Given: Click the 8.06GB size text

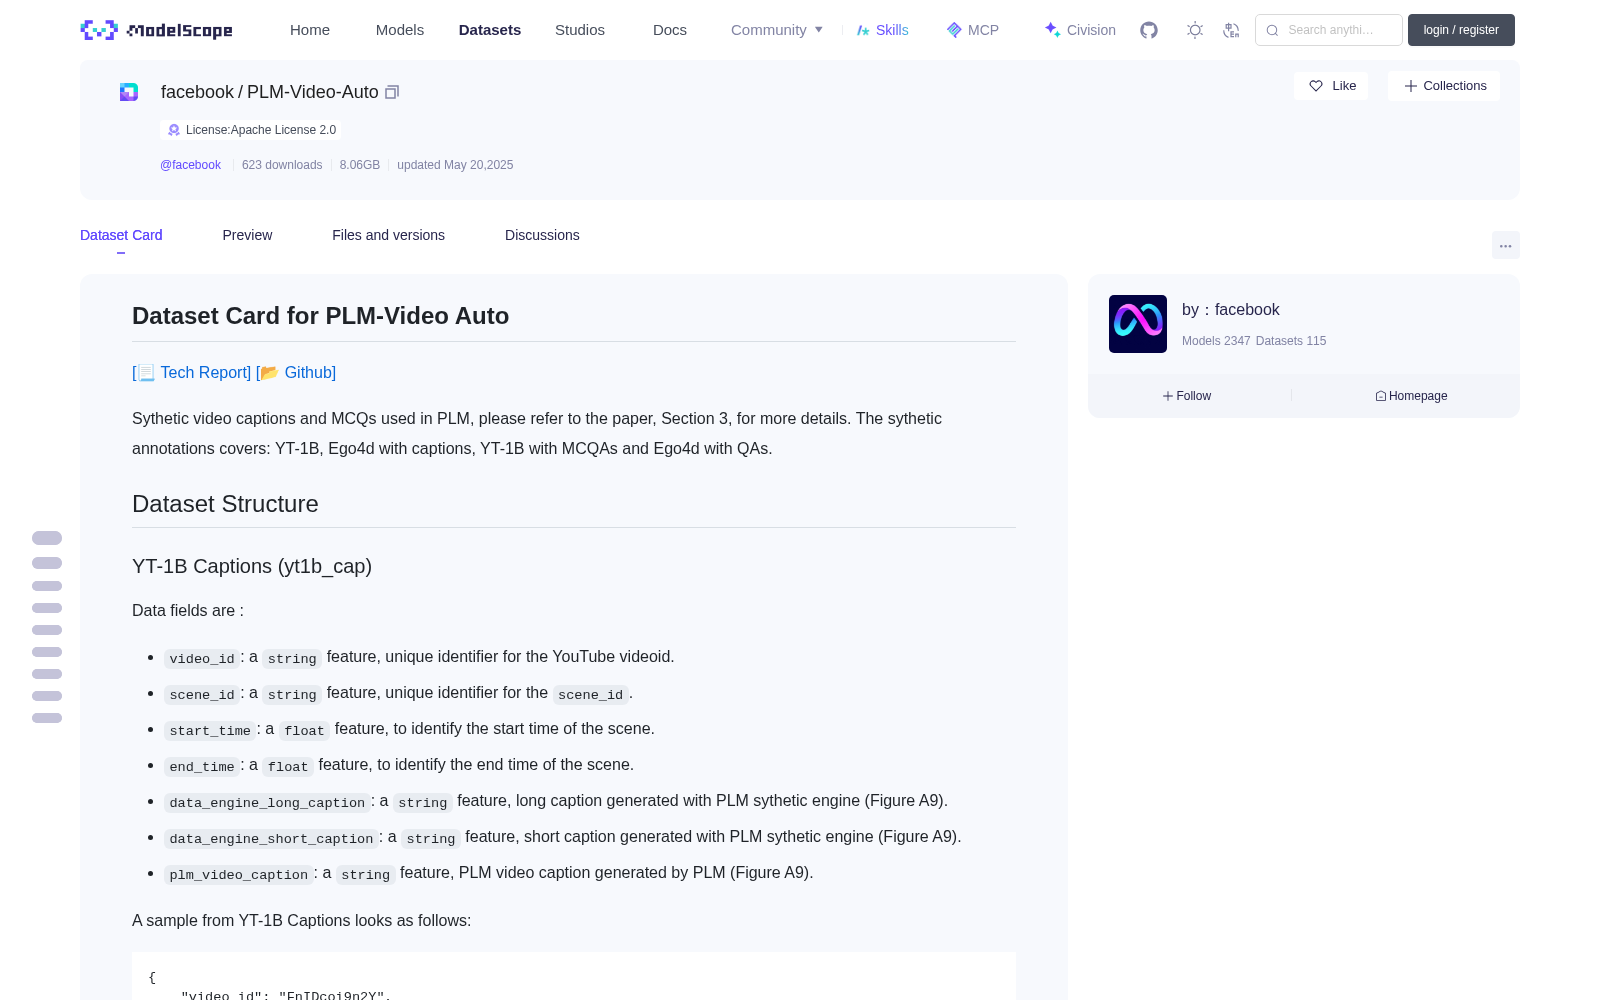Looking at the screenshot, I should click(x=360, y=165).
